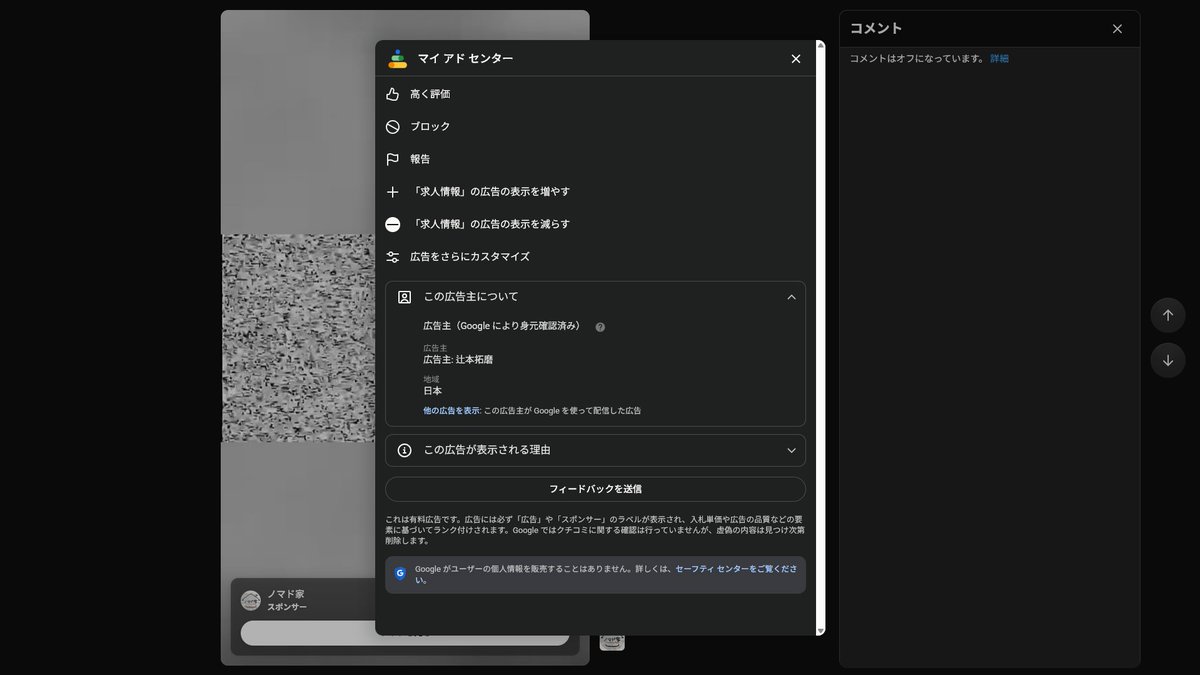Click the dialog scrollbar down arrow

pos(821,630)
